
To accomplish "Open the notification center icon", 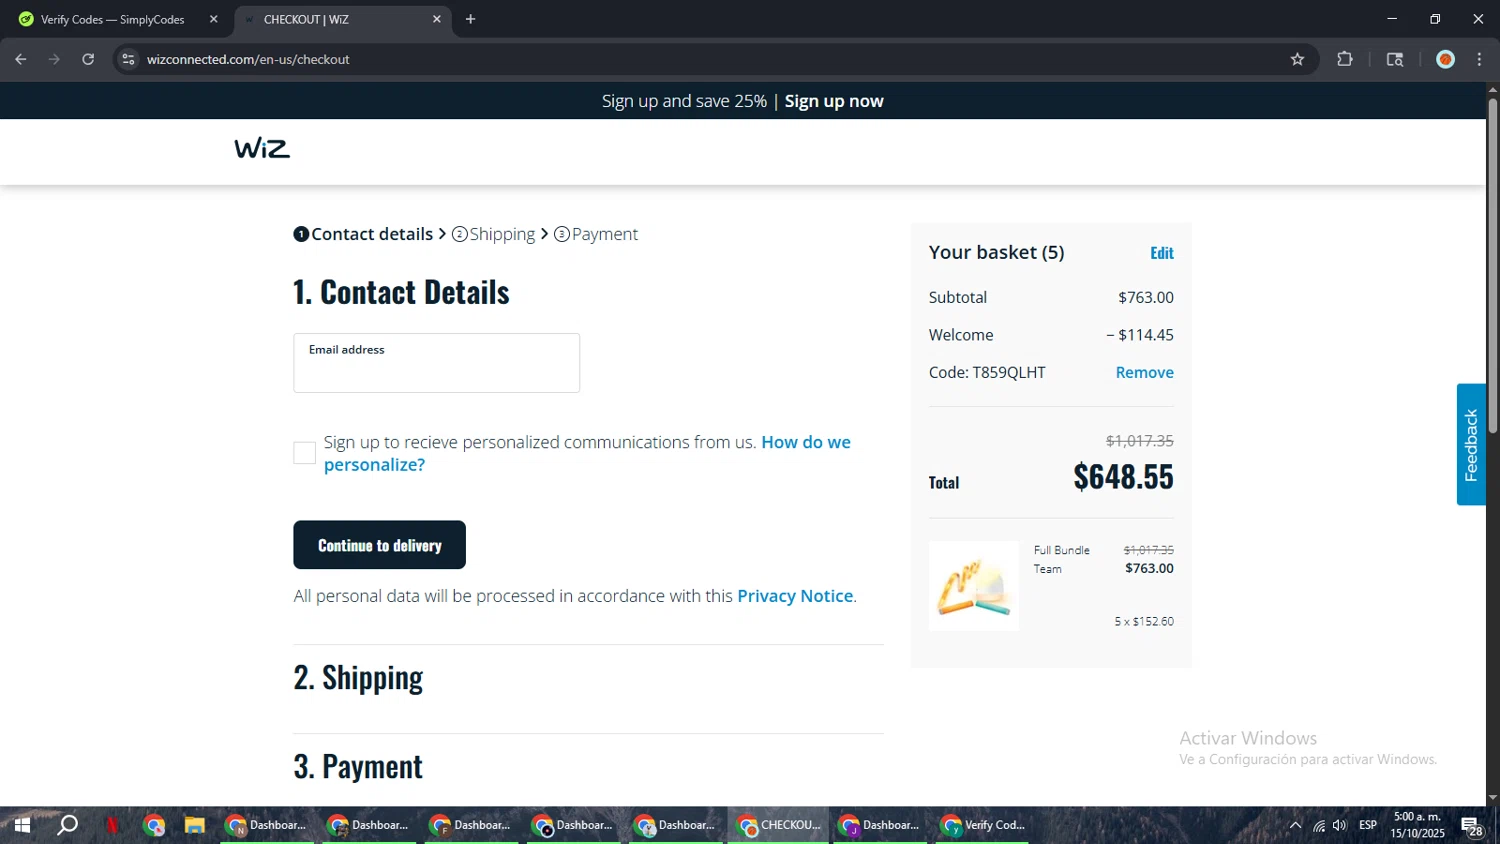I will (1471, 826).
